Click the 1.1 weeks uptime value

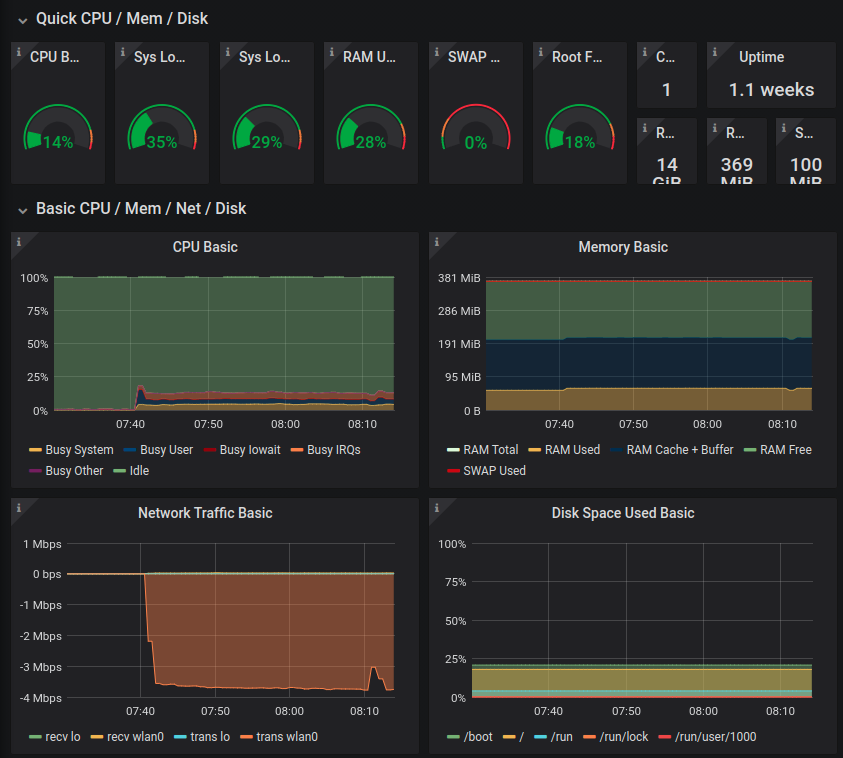pos(771,90)
